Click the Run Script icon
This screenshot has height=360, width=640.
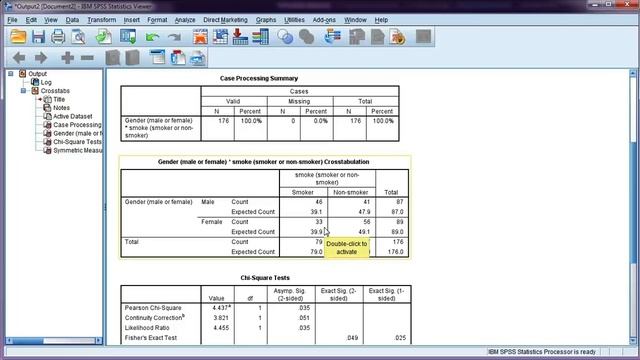(398, 37)
